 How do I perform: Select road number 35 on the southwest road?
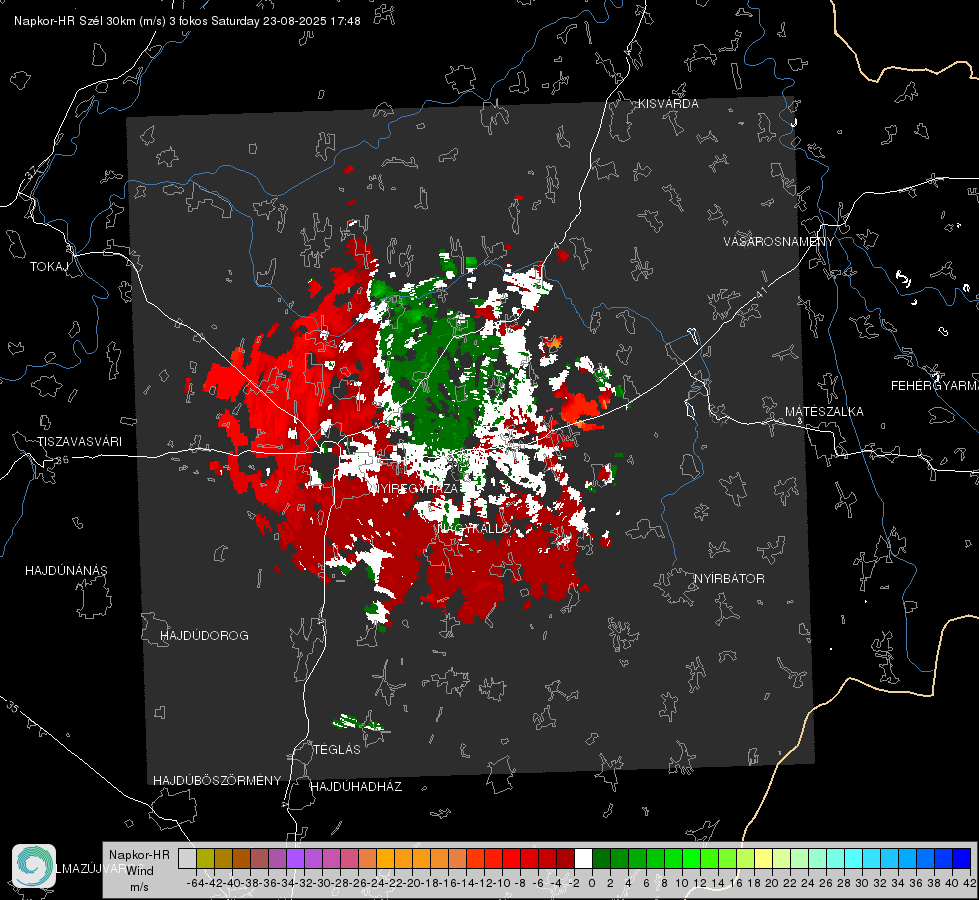[12, 707]
